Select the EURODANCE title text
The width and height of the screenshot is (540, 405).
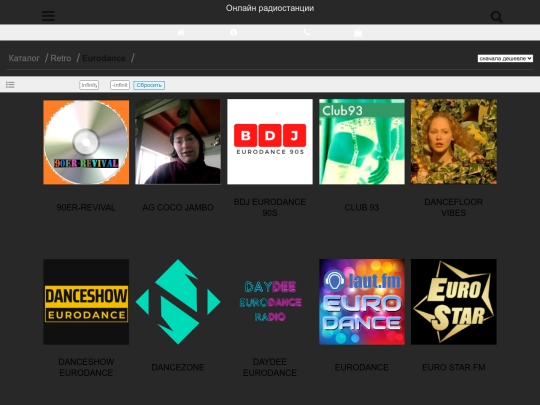tap(362, 367)
